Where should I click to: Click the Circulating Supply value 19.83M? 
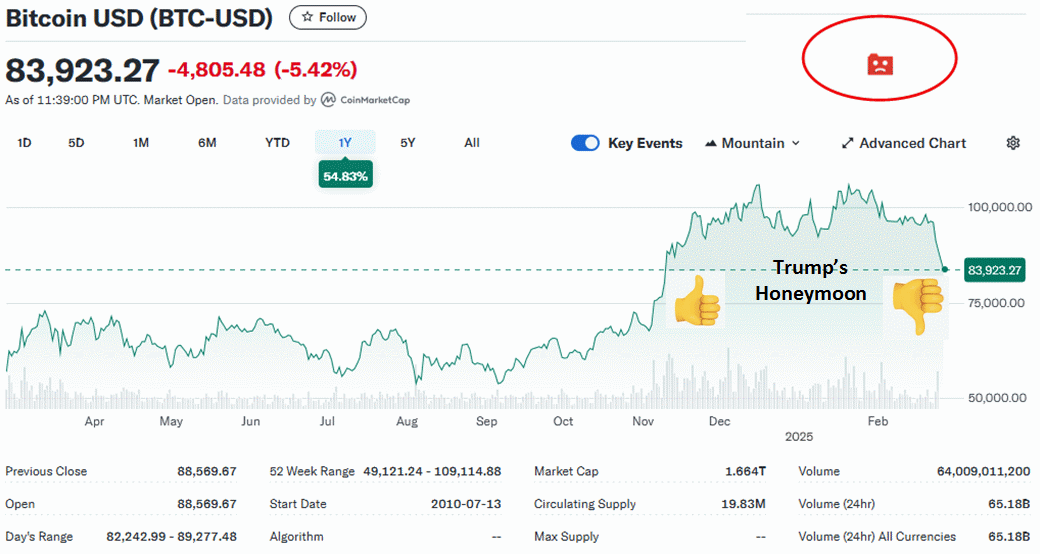pos(743,504)
